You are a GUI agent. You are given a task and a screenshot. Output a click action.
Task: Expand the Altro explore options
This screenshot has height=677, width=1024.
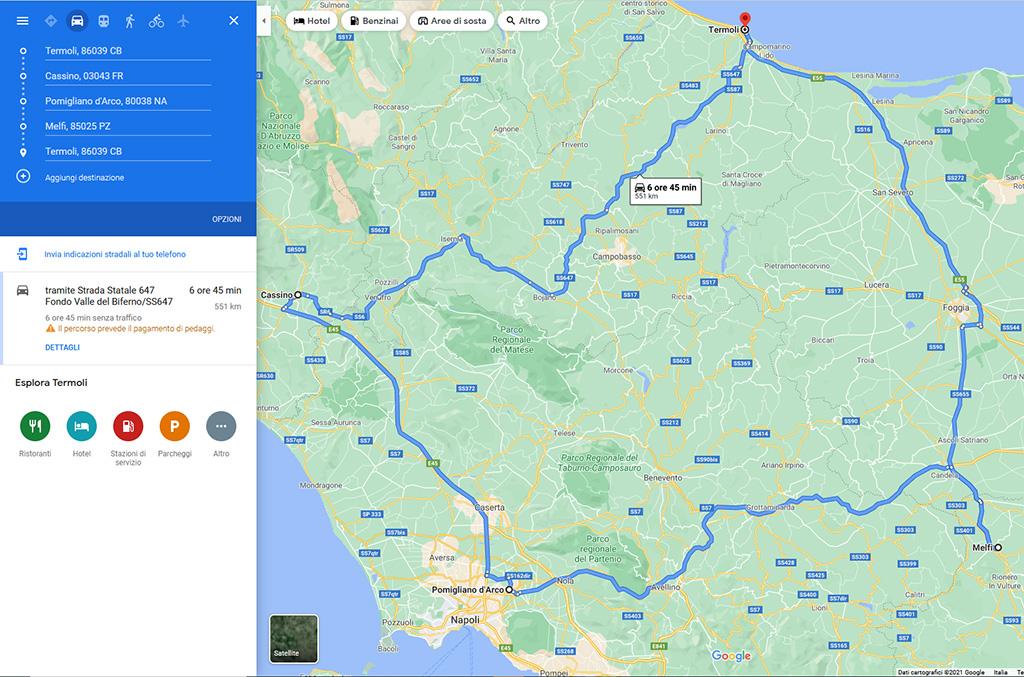point(221,426)
